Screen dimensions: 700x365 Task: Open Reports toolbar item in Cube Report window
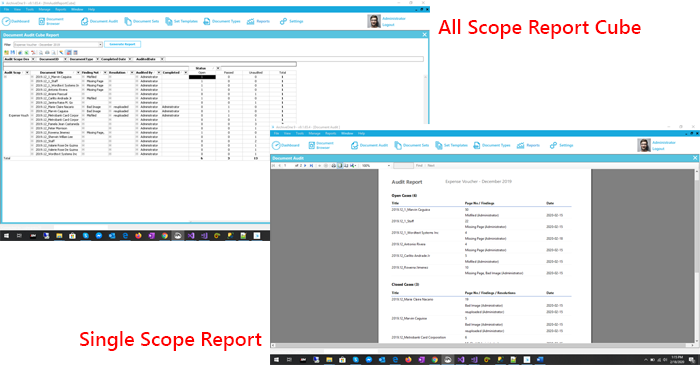(x=258, y=21)
